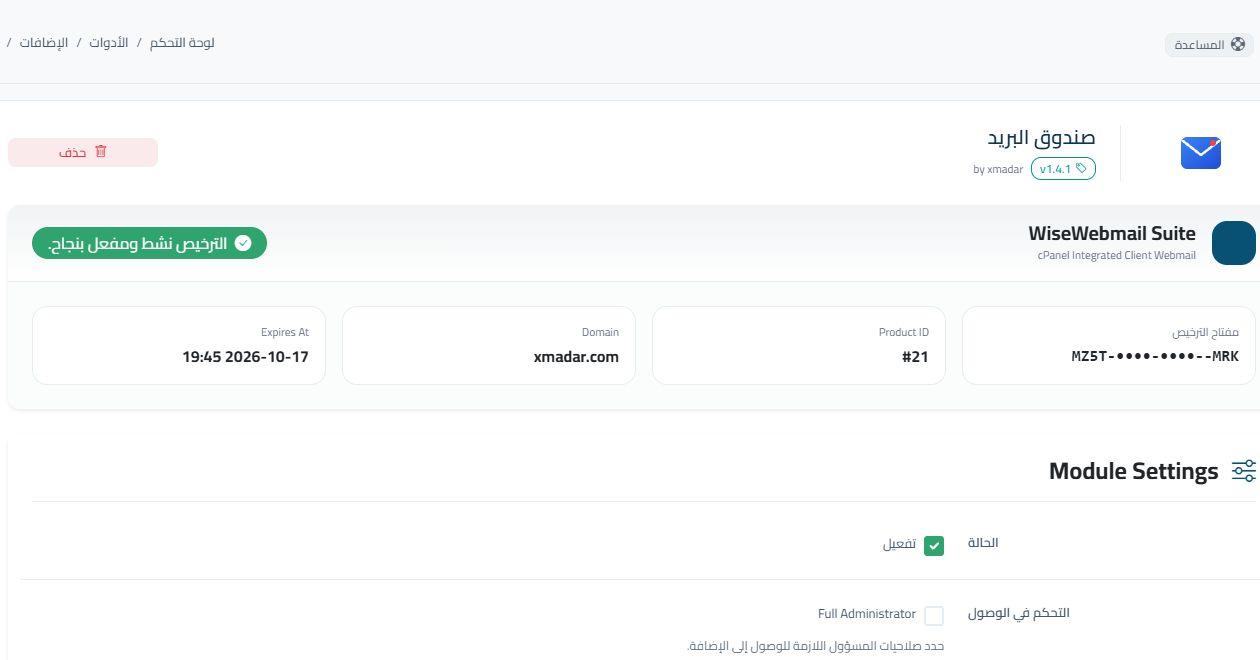Click the checkmark icon in license badge
This screenshot has height=660, width=1260.
(x=243, y=243)
